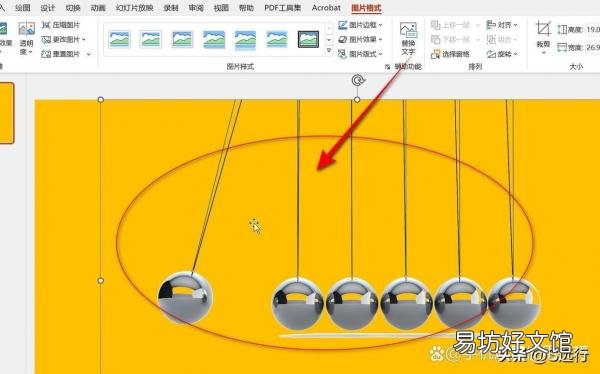Open the 组合 group dropdown
The image size is (600, 374).
coord(502,39)
